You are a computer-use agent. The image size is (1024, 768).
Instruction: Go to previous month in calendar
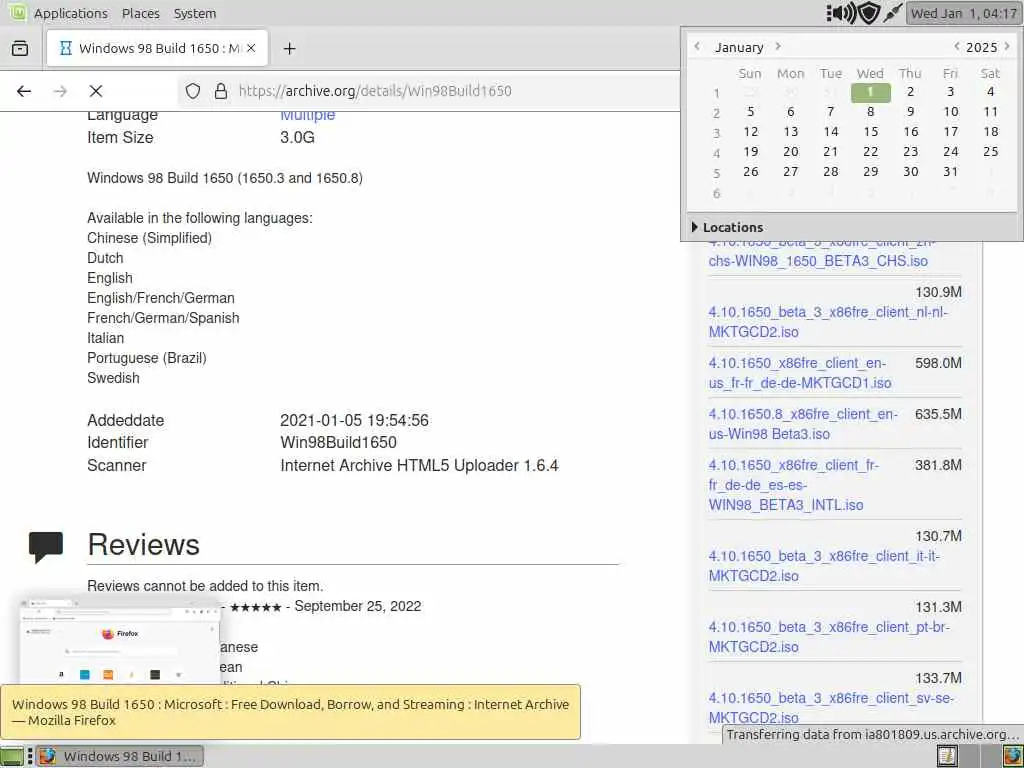point(697,46)
